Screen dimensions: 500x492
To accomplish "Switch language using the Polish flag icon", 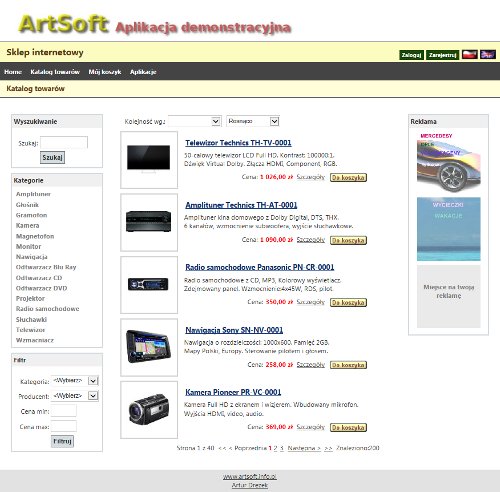I will coord(470,54).
